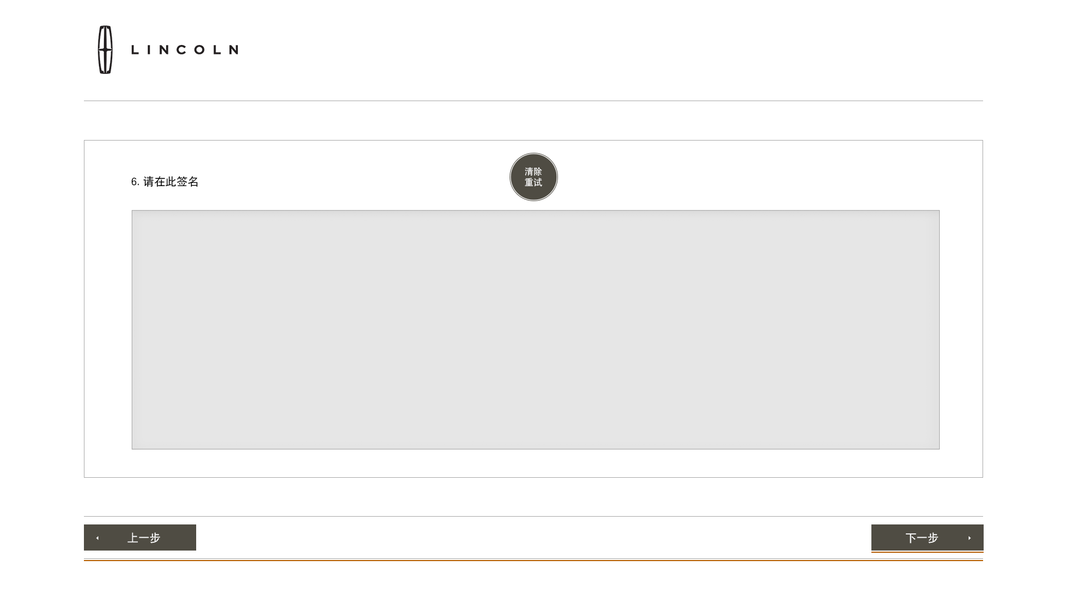
Task: Click the left arrow icon on 上一步
Action: (x=97, y=538)
